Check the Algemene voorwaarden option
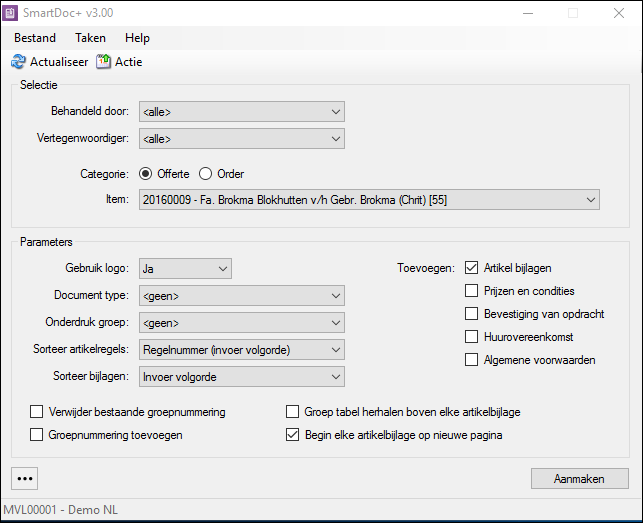Viewport: 643px width, 523px height. click(472, 360)
